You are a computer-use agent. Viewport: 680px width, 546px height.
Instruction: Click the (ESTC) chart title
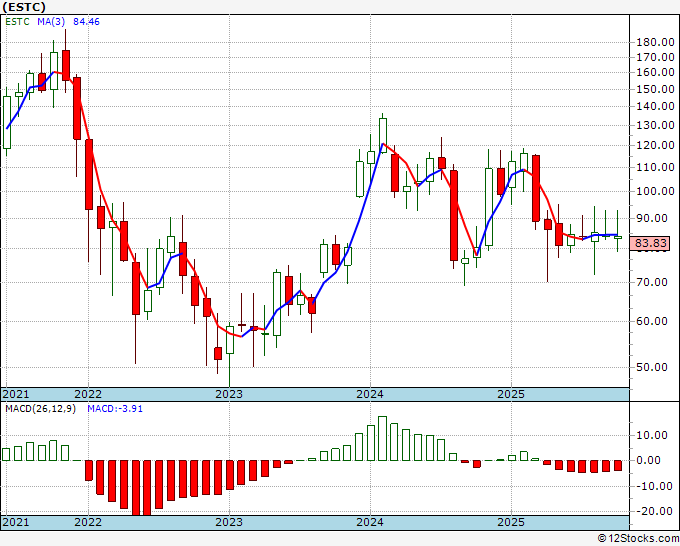click(24, 7)
